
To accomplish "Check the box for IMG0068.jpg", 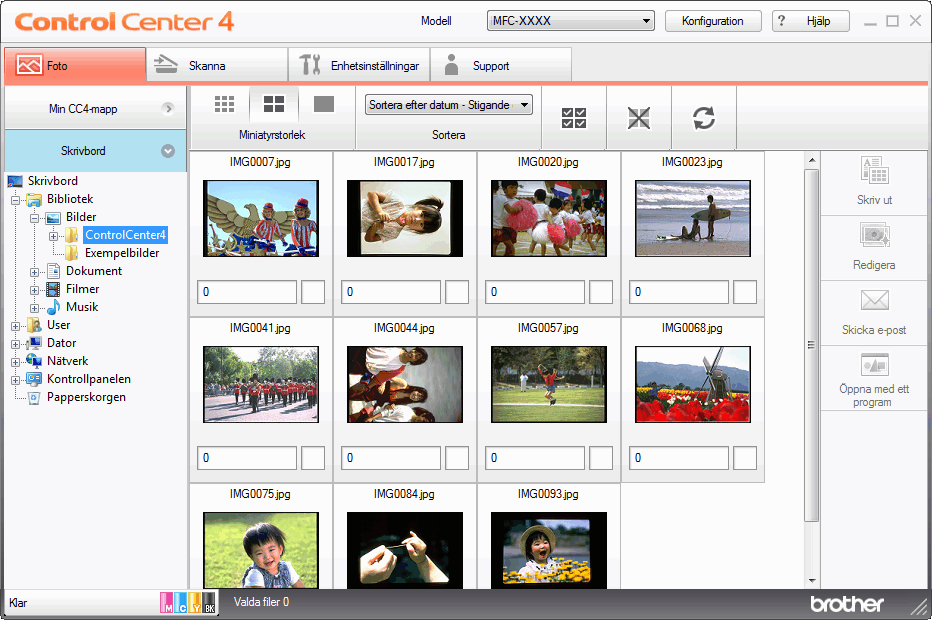I will pyautogui.click(x=745, y=458).
